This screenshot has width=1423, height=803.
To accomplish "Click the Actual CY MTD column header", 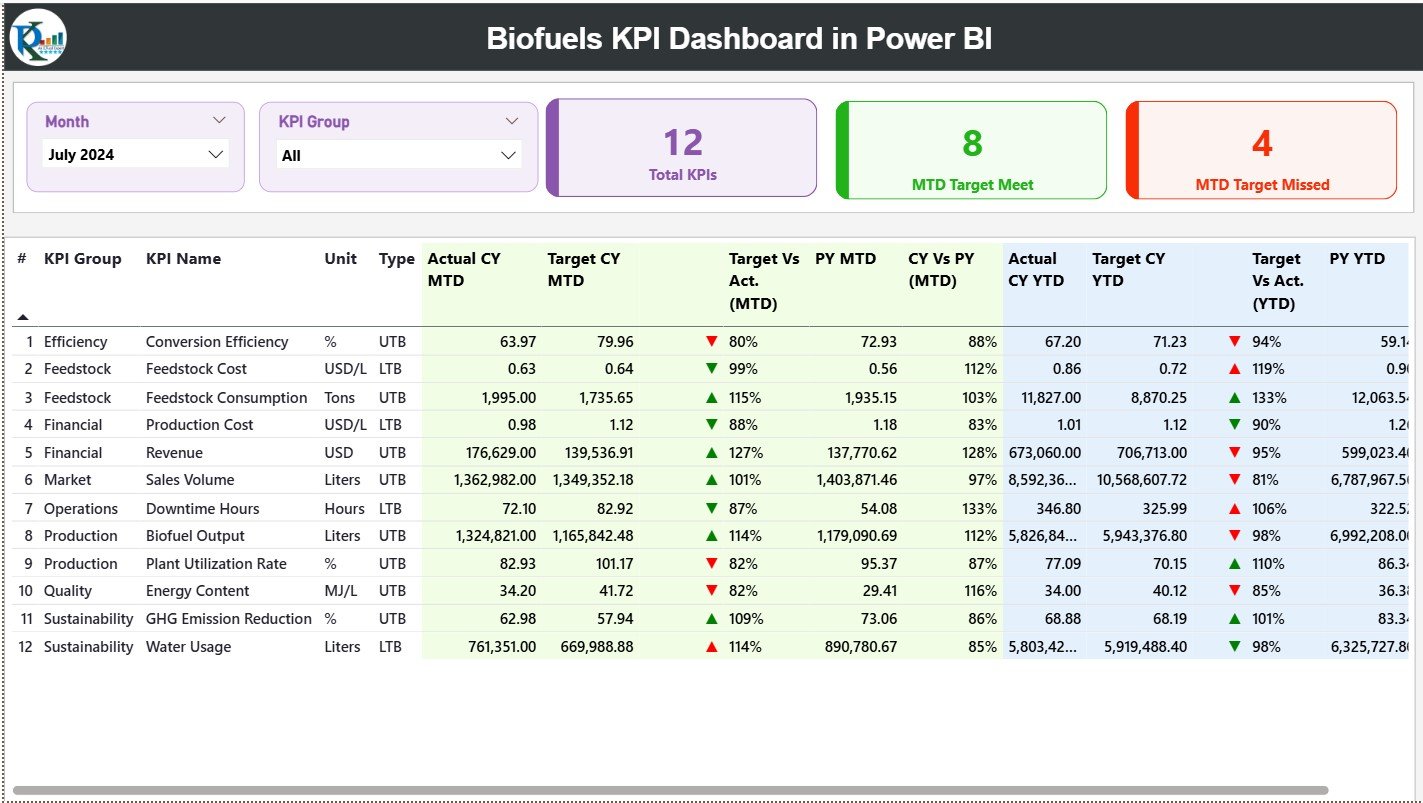I will [x=464, y=269].
